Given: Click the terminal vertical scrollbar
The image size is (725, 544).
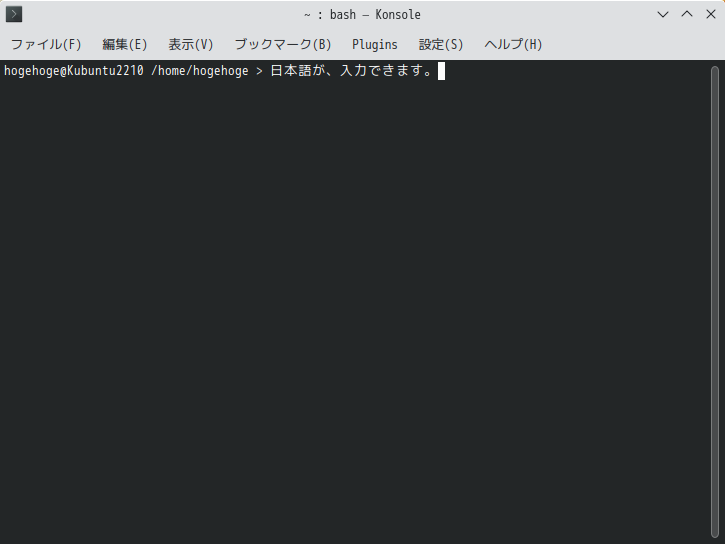Looking at the screenshot, I should point(715,302).
